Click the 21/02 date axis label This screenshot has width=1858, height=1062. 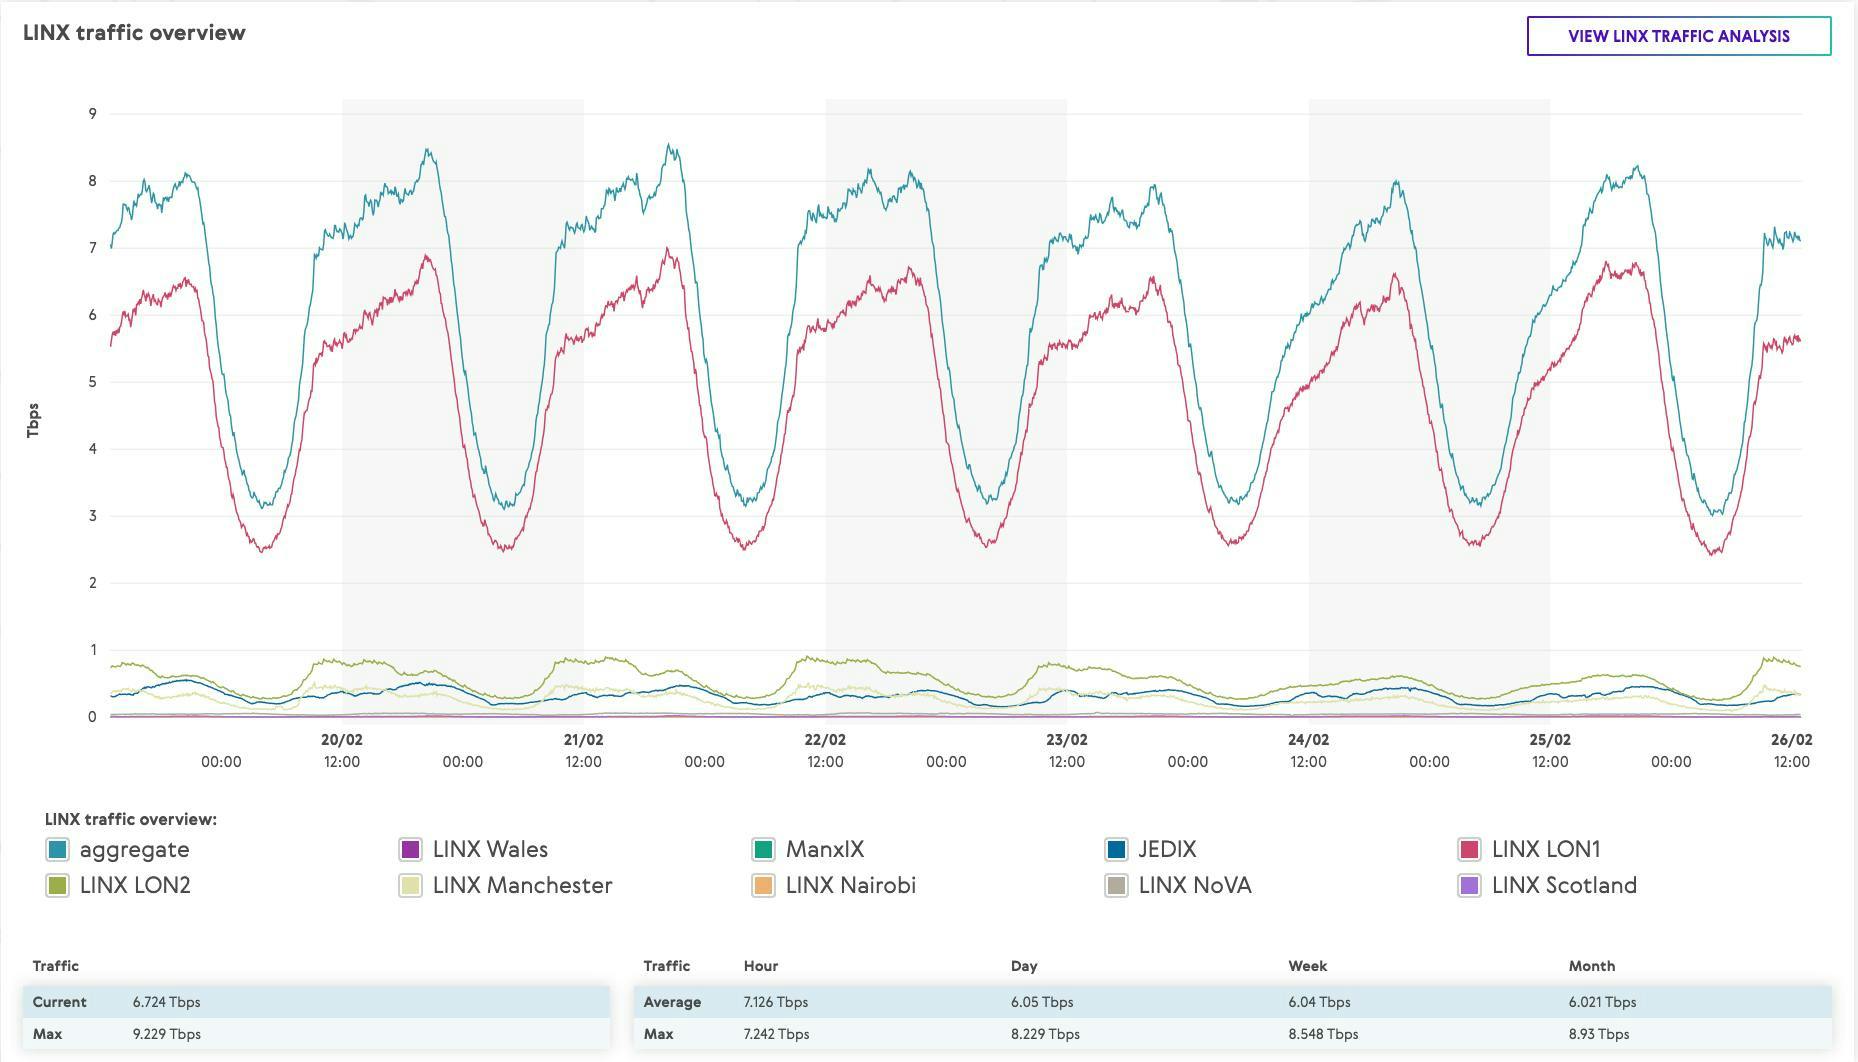point(583,740)
